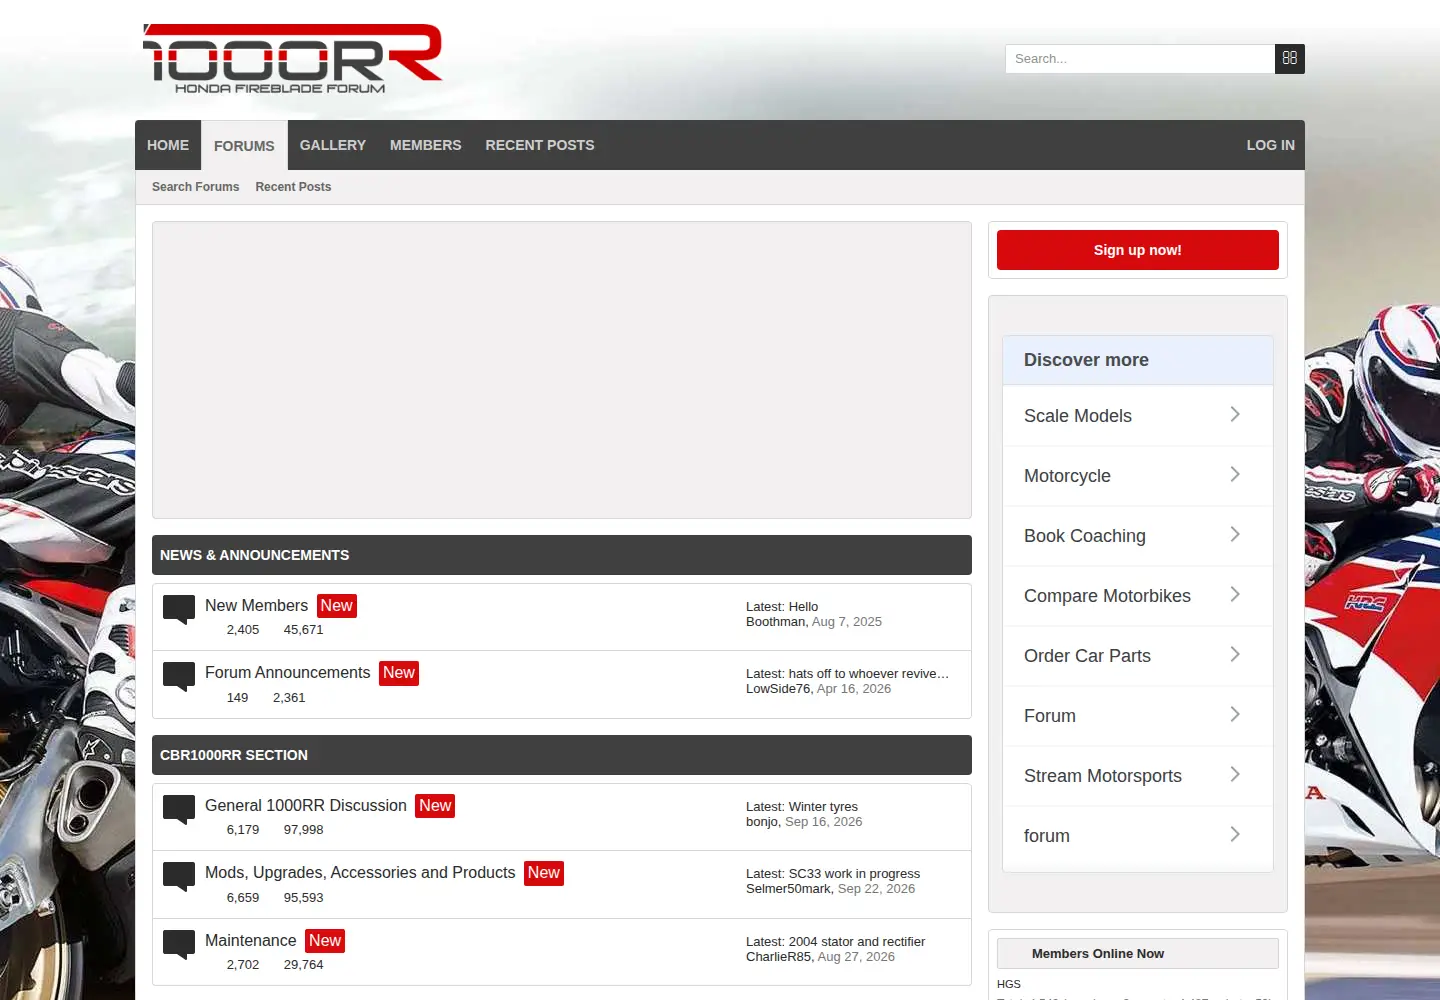This screenshot has height=1000, width=1440.
Task: Open the New Members forum title
Action: [x=256, y=606]
